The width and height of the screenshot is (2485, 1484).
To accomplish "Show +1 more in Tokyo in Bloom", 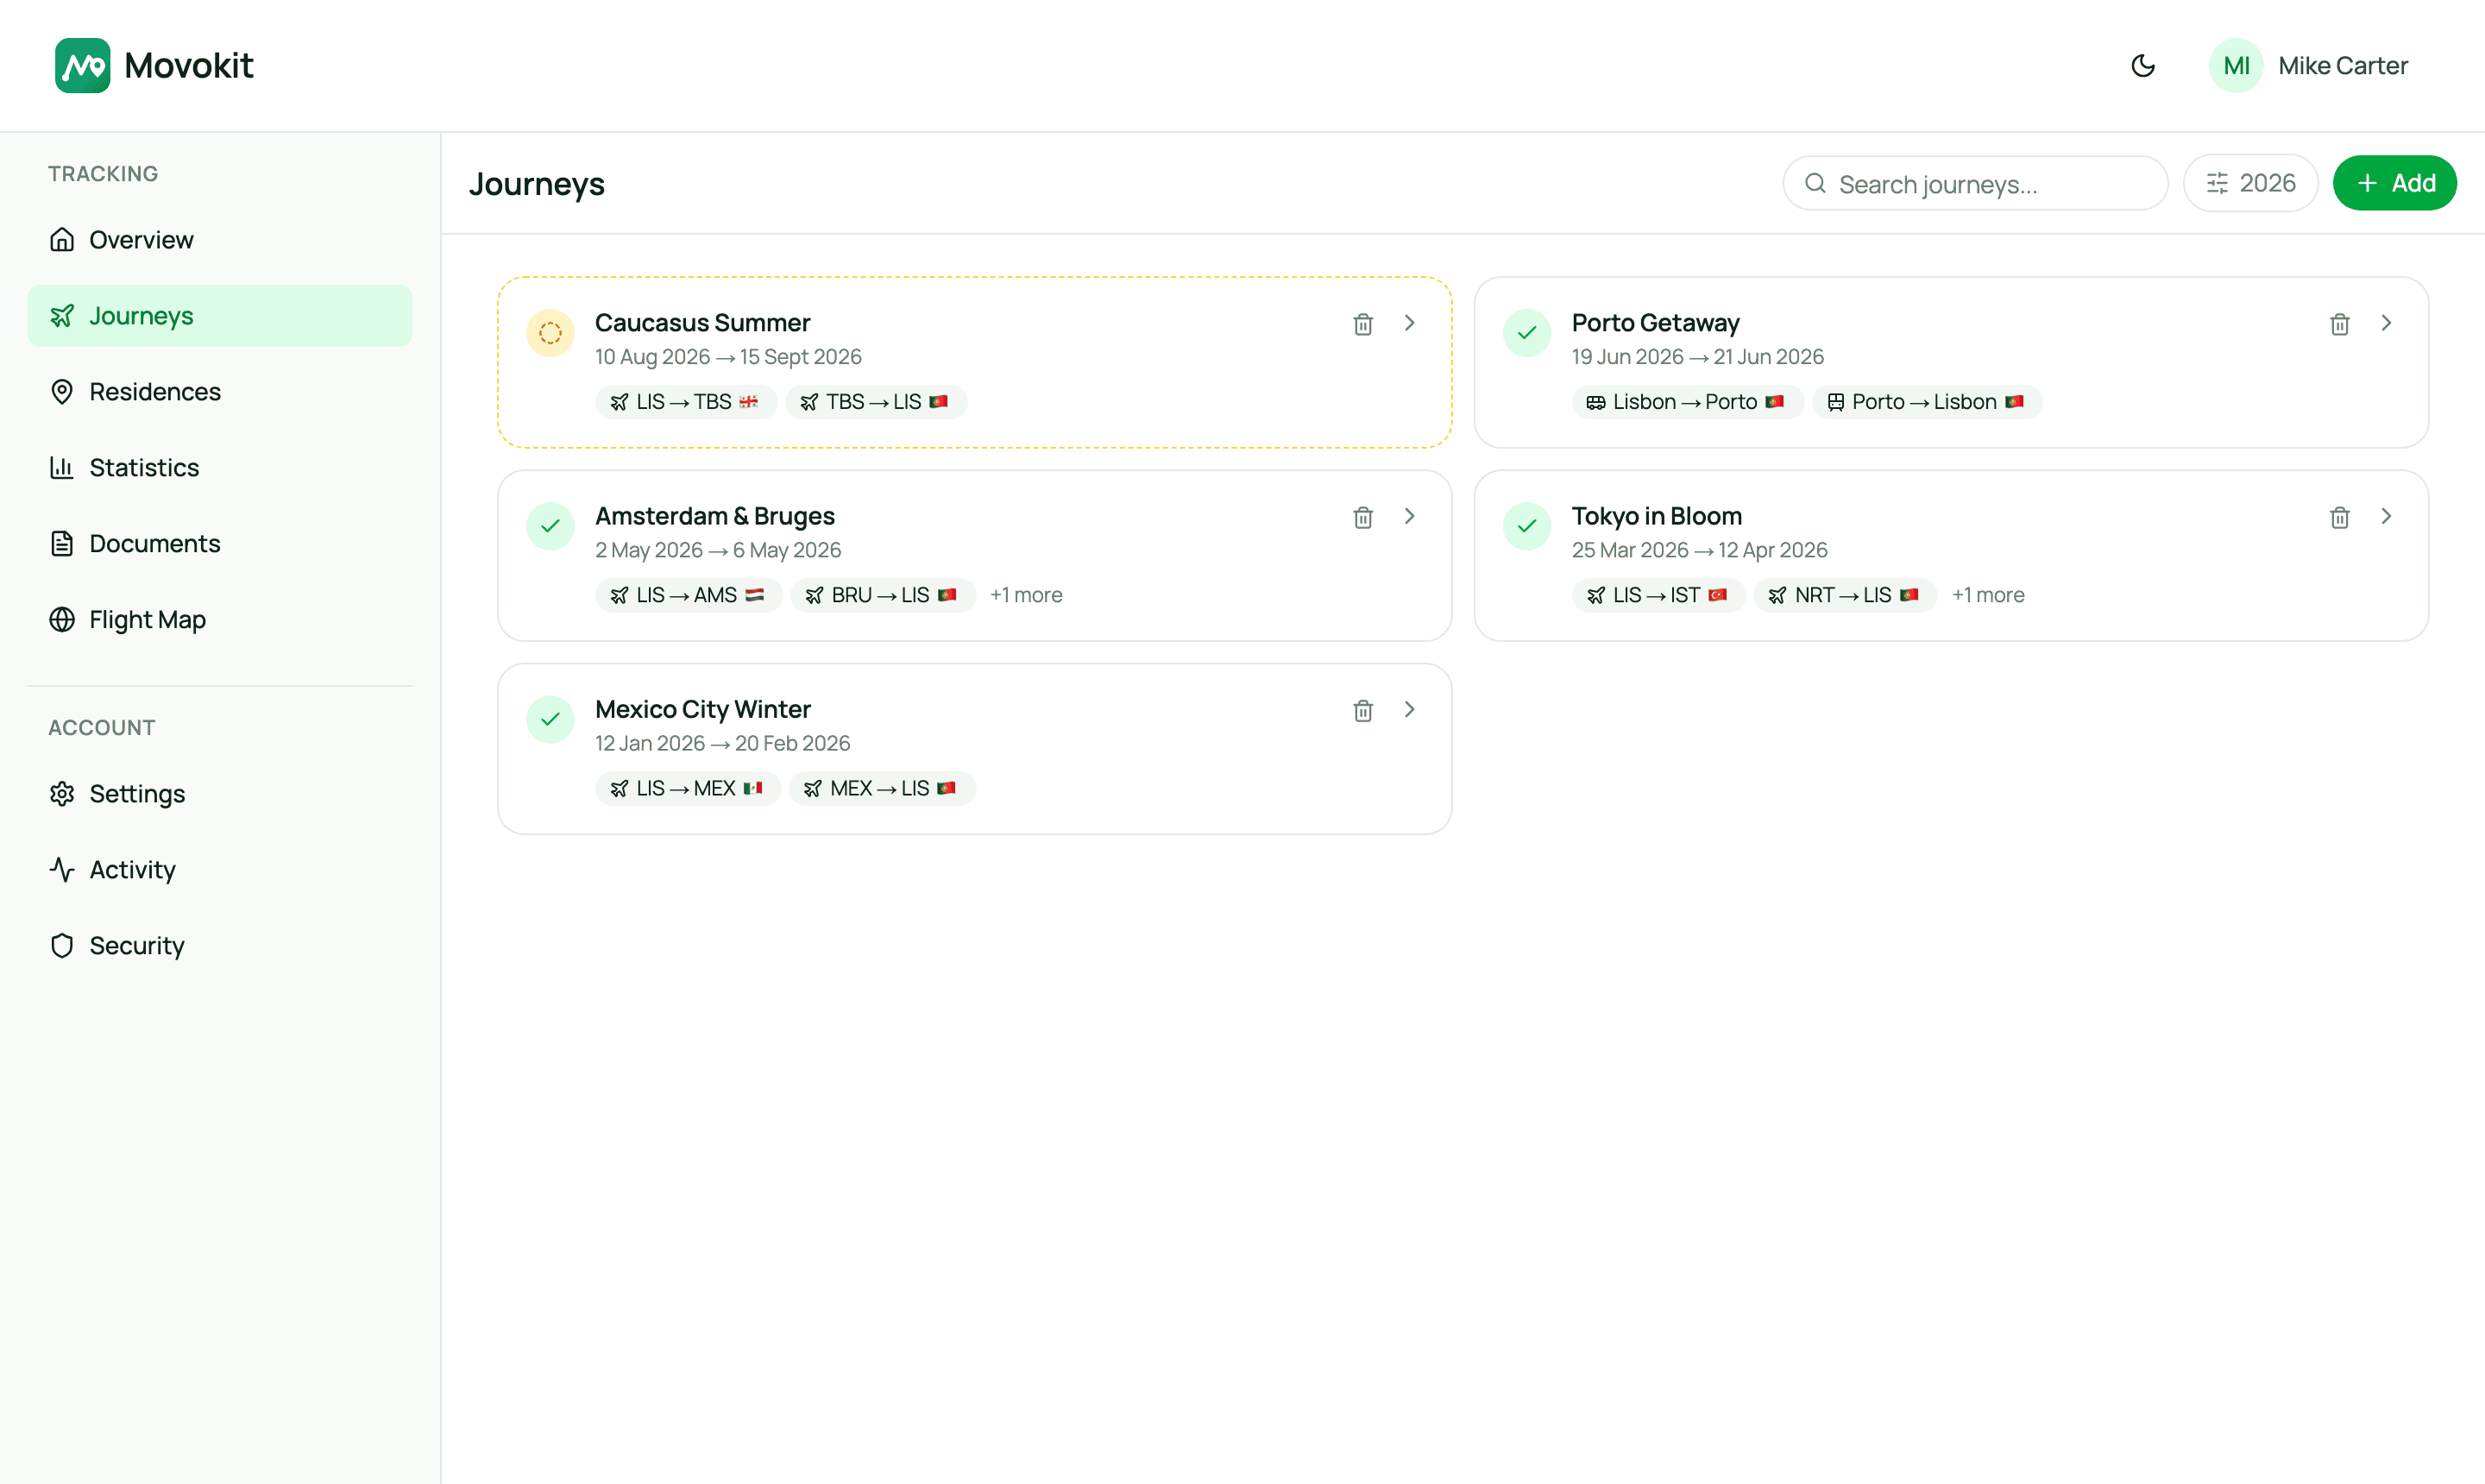I will pyautogui.click(x=1987, y=595).
